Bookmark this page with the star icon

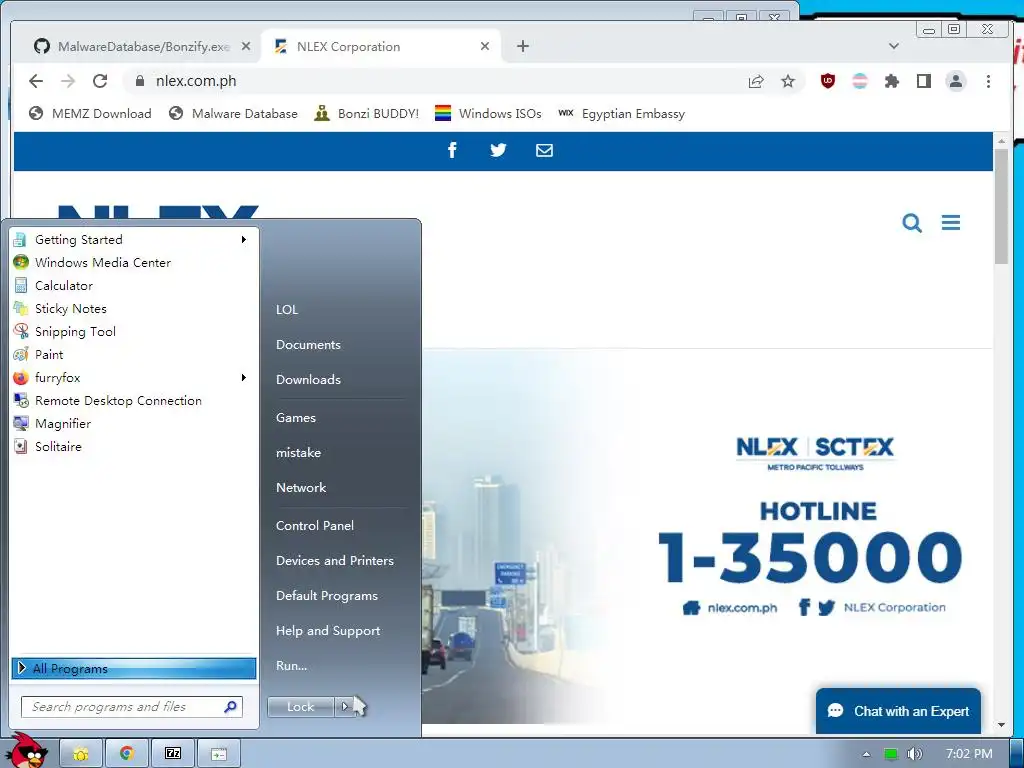point(788,81)
